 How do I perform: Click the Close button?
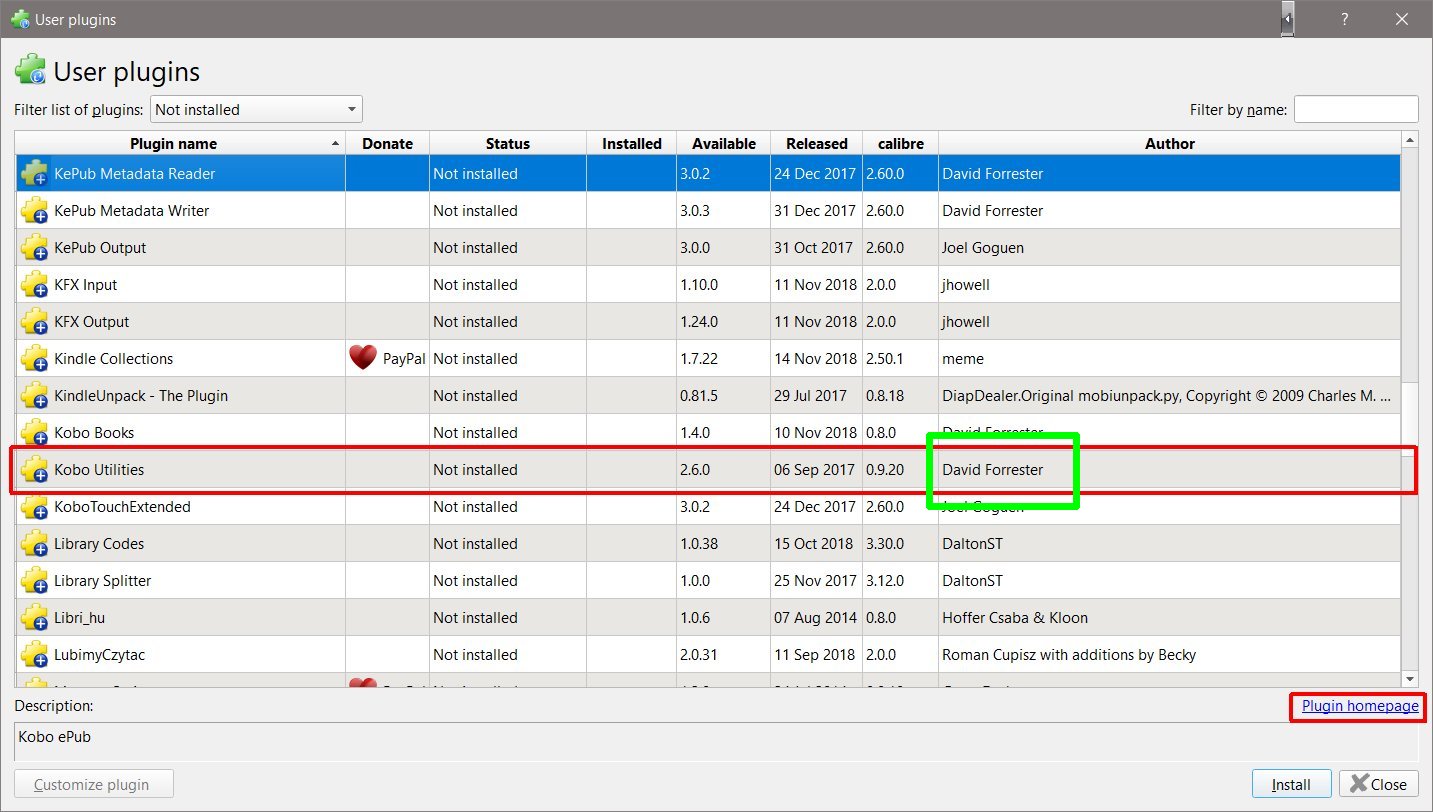[x=1379, y=784]
